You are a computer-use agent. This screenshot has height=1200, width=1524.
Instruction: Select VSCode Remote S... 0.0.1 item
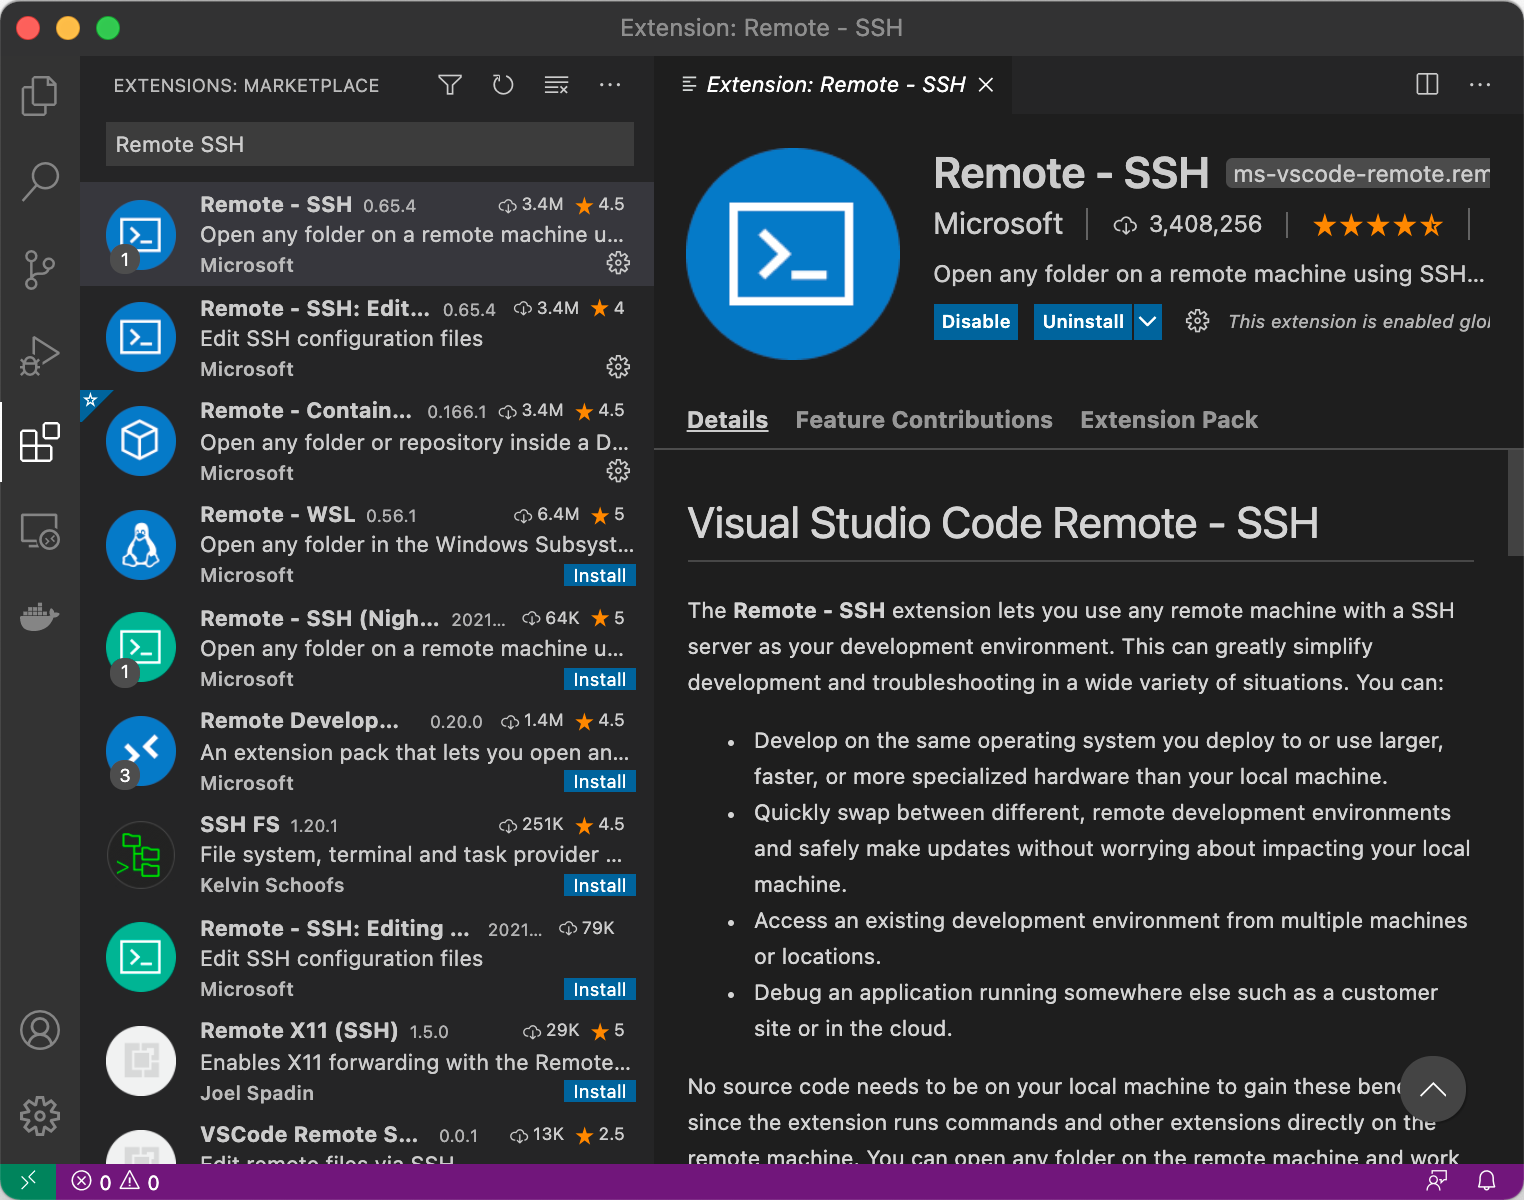pos(367,1140)
